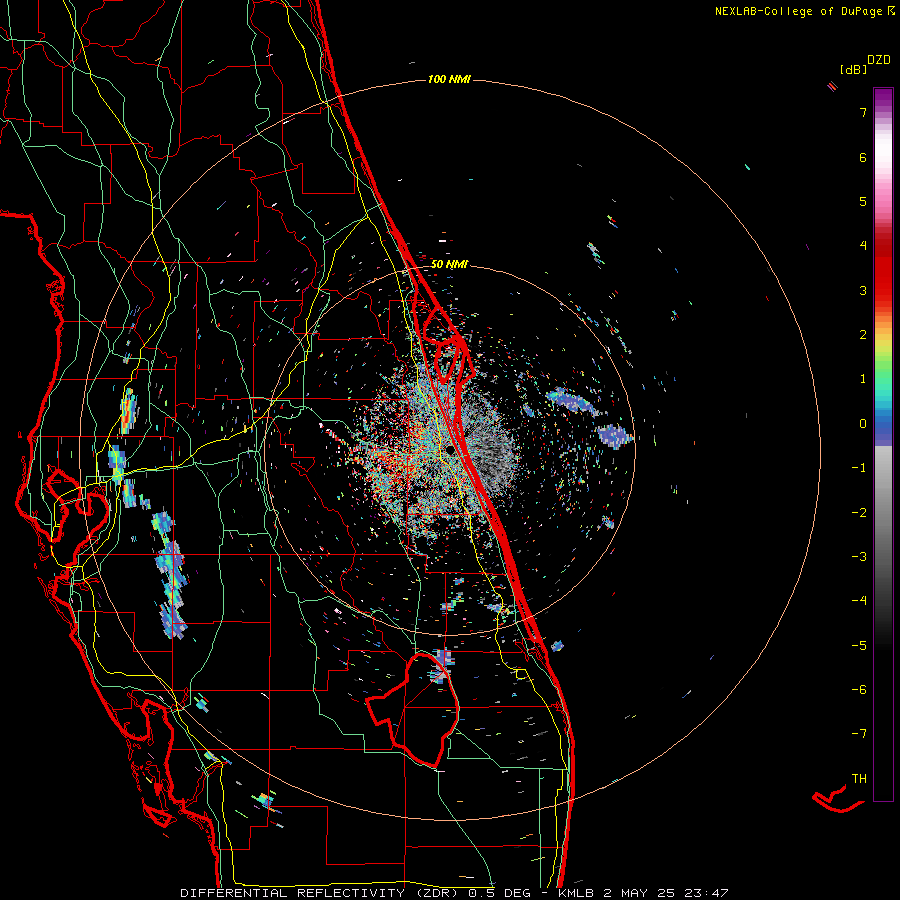Click the -2 value on the dB scale

[x=859, y=512]
